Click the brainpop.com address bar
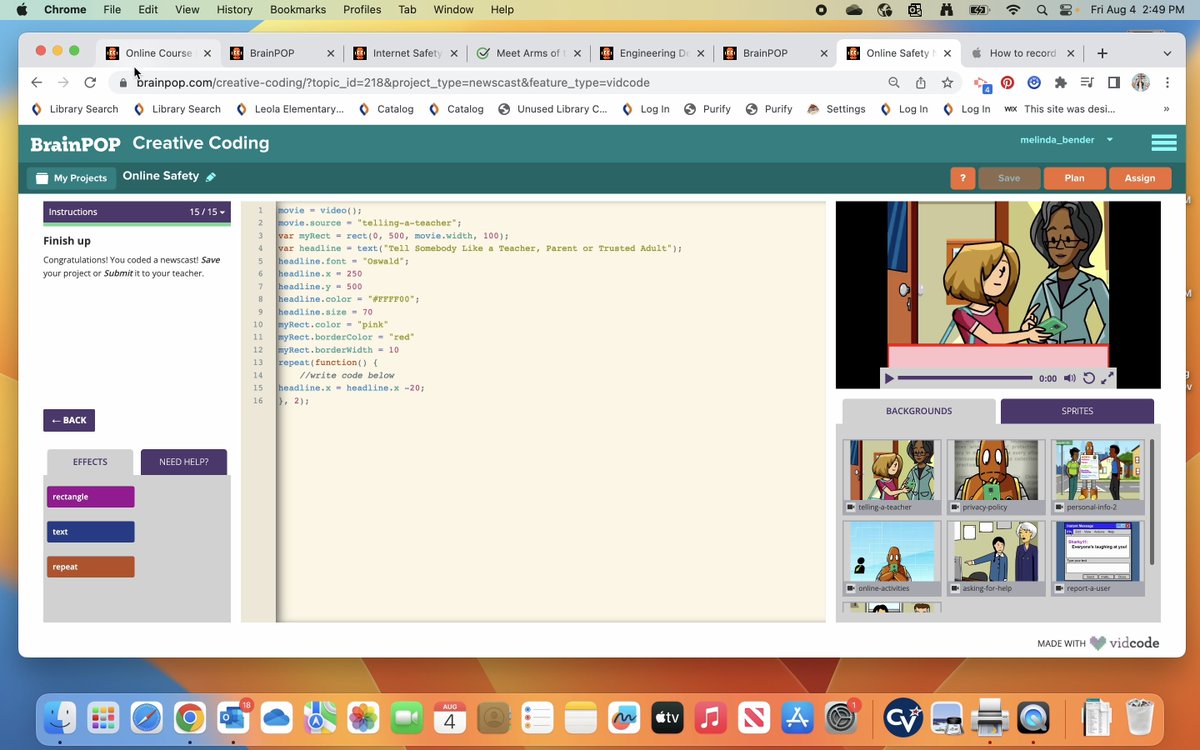 click(x=500, y=83)
